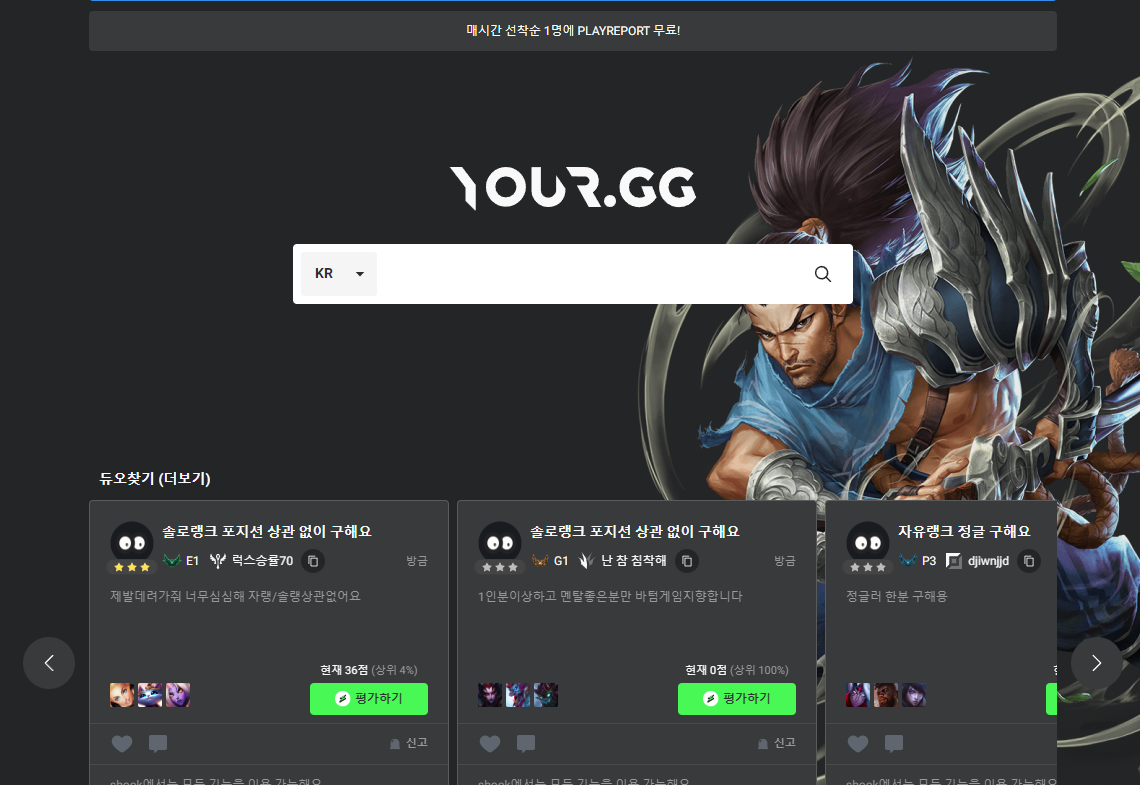The width and height of the screenshot is (1140, 785).
Task: Click the PLAYREPORT free banner
Action: [x=573, y=31]
